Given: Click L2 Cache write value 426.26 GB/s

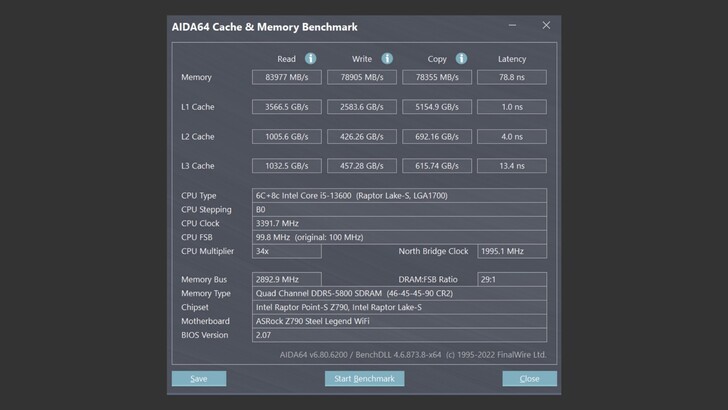Looking at the screenshot, I should point(362,137).
